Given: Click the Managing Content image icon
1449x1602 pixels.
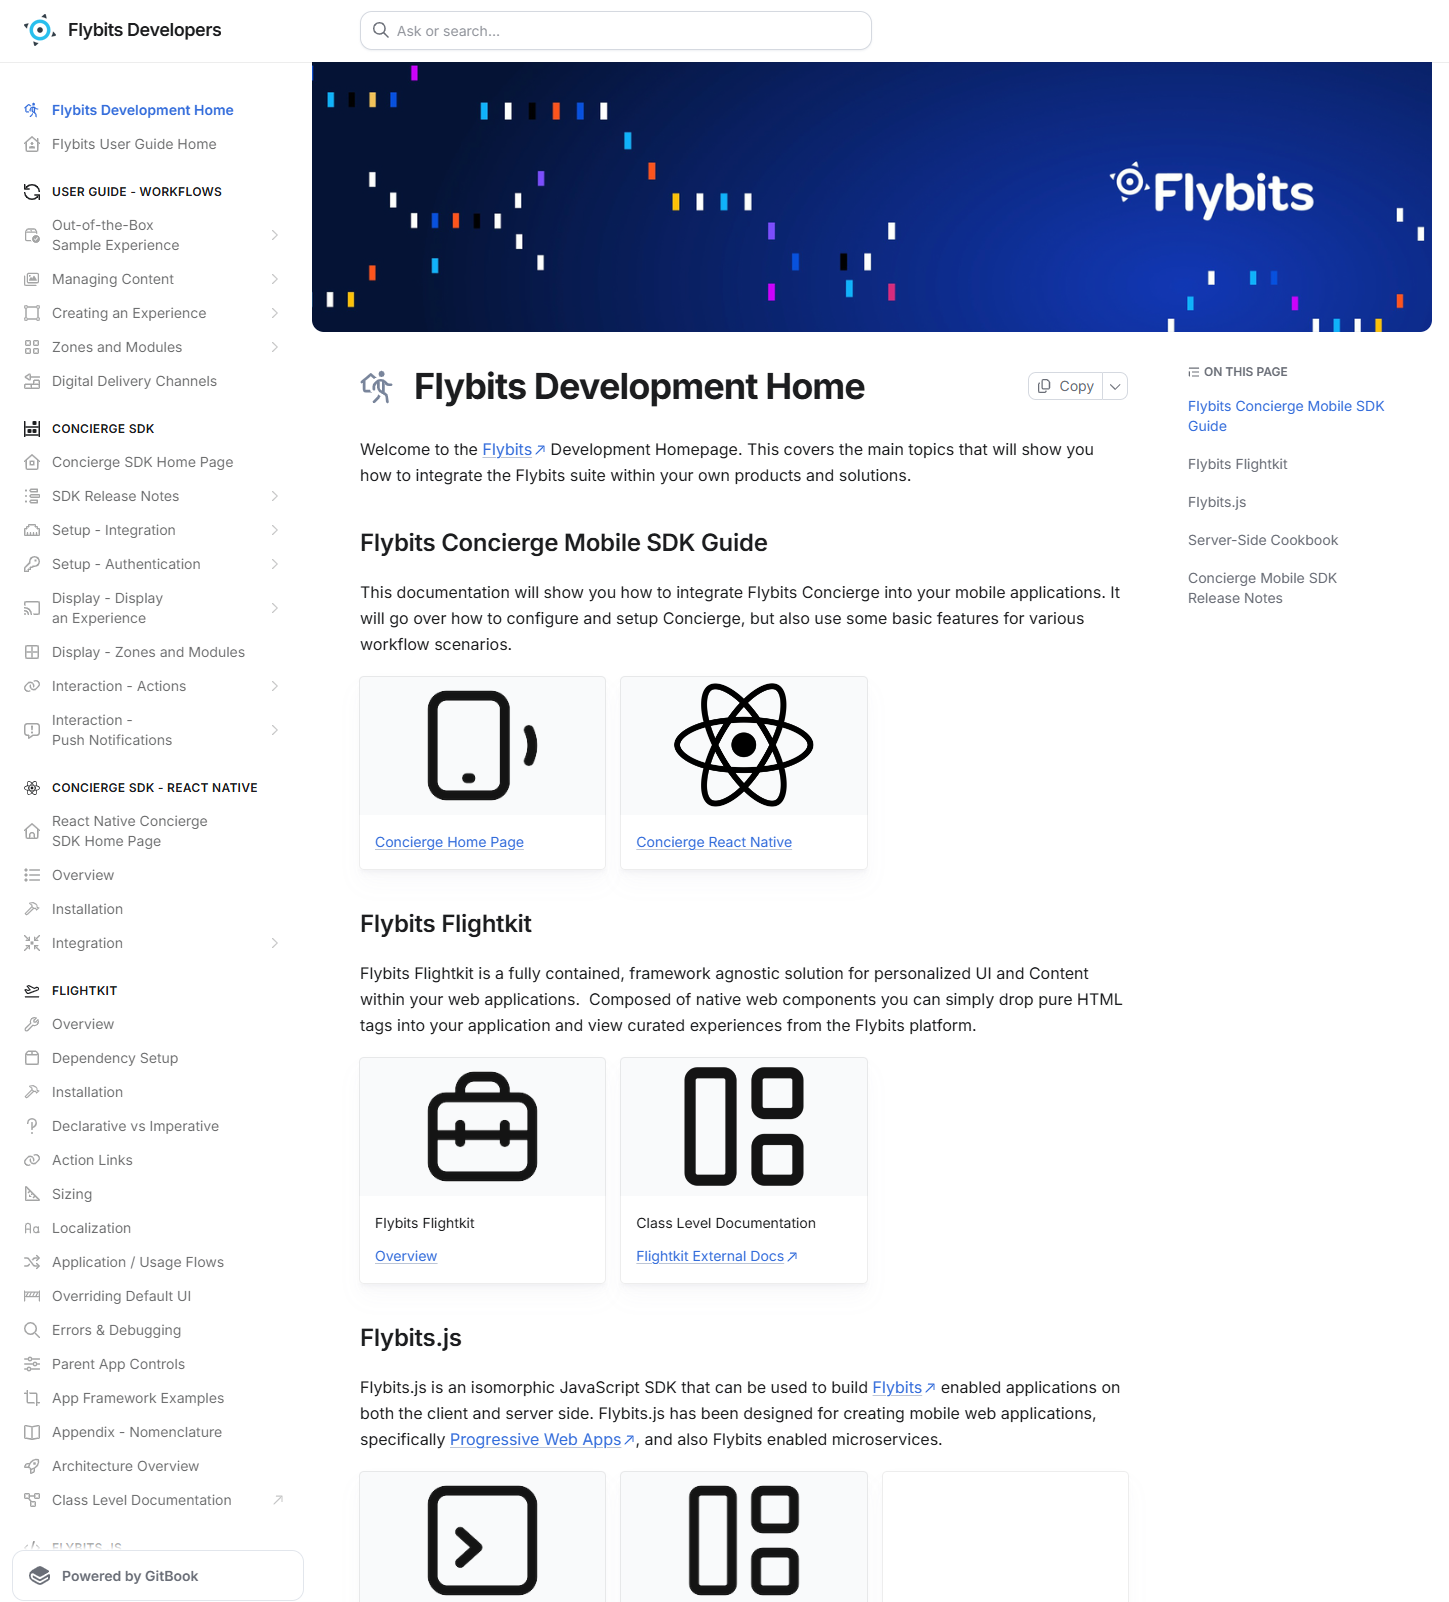Looking at the screenshot, I should [x=32, y=279].
